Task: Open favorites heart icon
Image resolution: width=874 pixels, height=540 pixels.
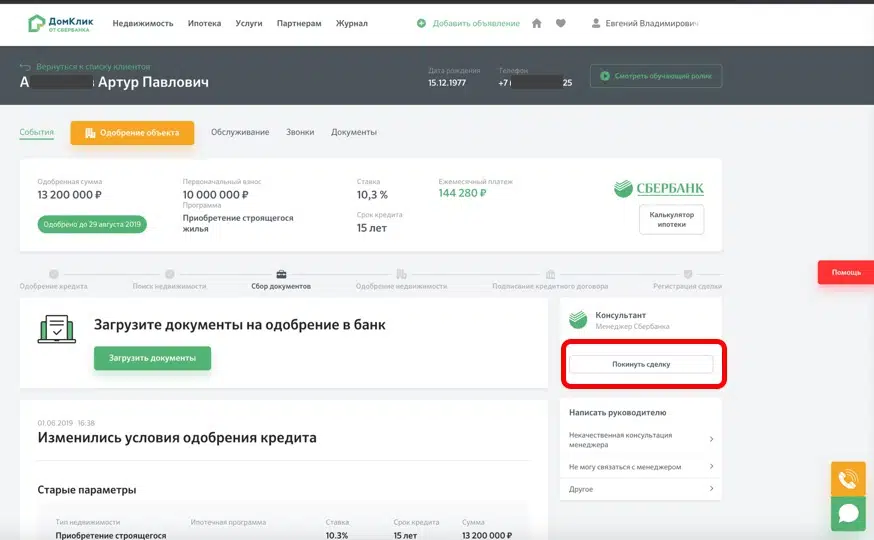Action: [561, 23]
